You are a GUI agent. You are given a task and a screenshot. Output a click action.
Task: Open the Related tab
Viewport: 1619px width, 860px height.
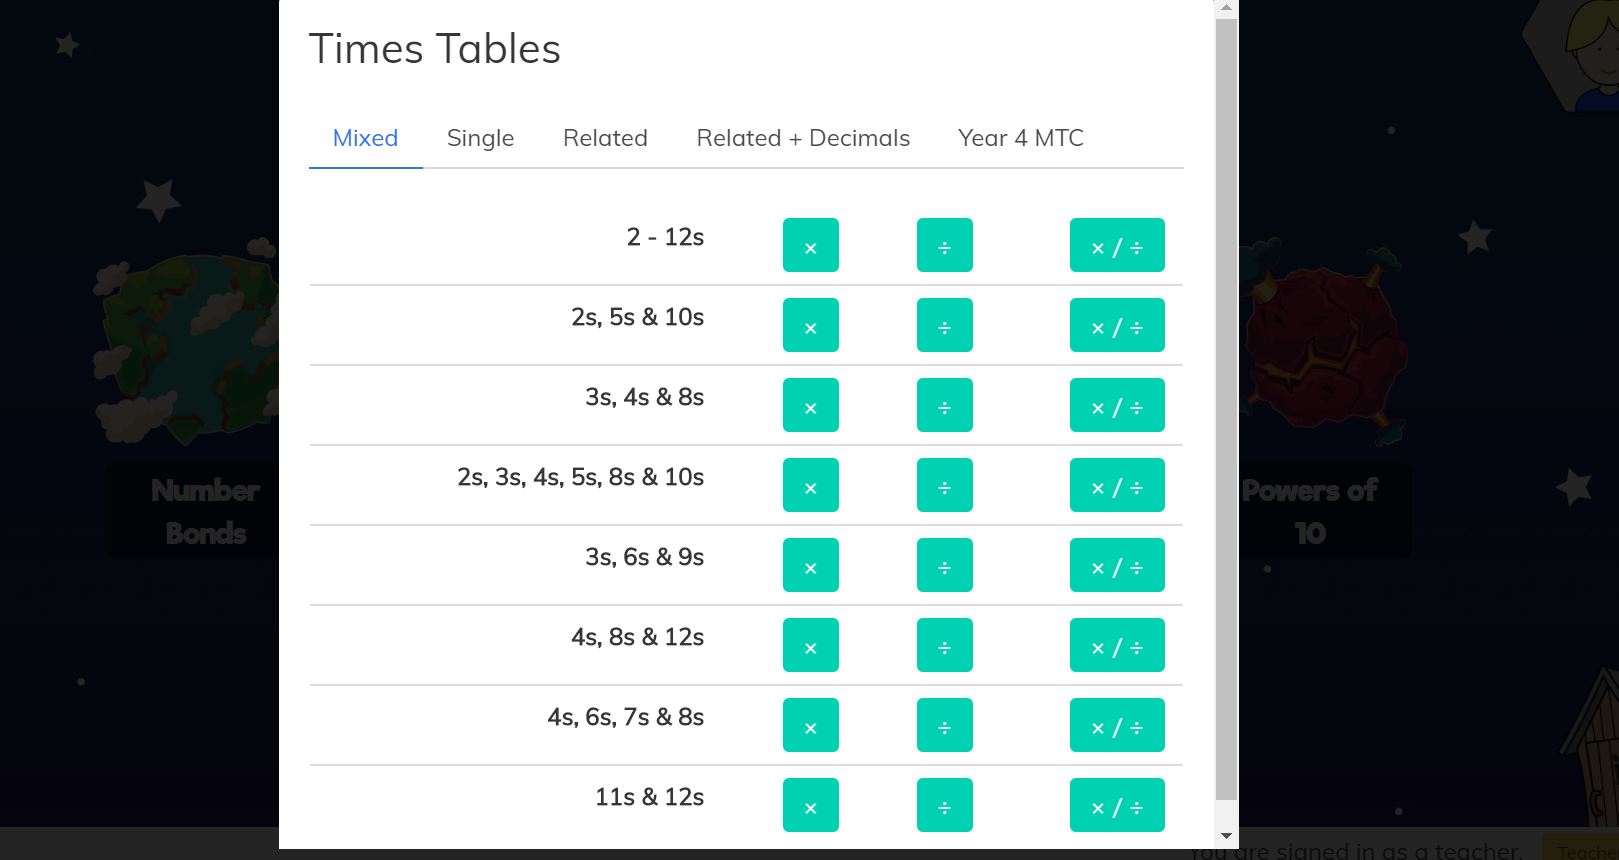(605, 138)
